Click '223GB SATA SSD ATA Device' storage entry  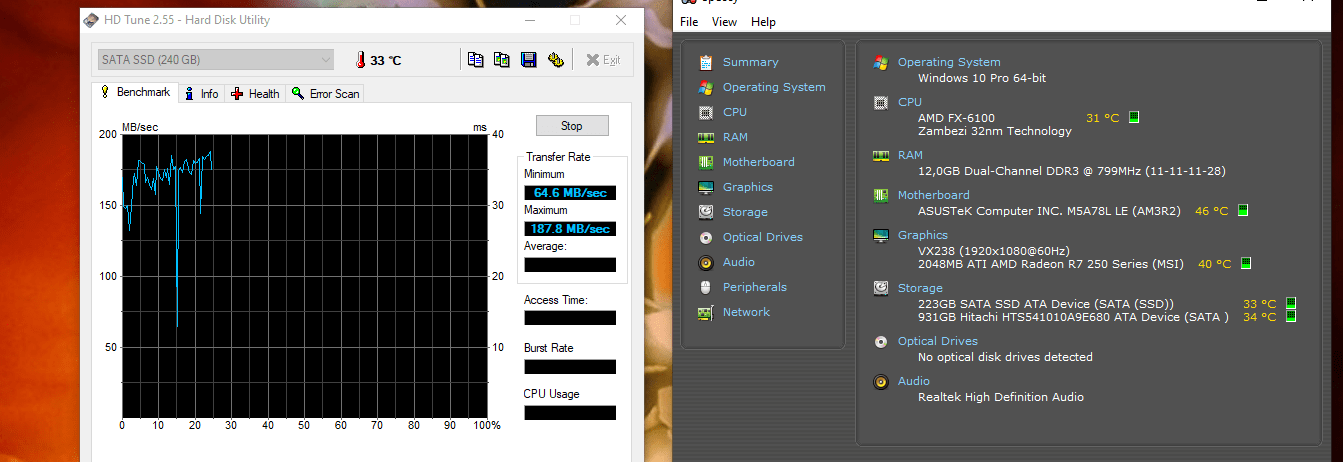[x=1046, y=304]
